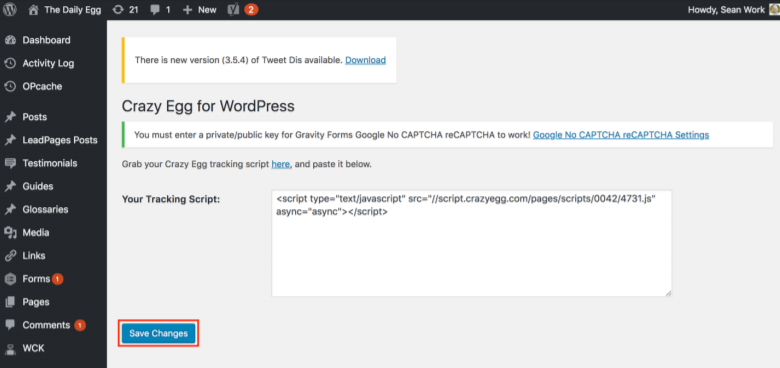This screenshot has width=780, height=368.
Task: Click the home icon beside The Daily Egg
Action: click(x=33, y=9)
